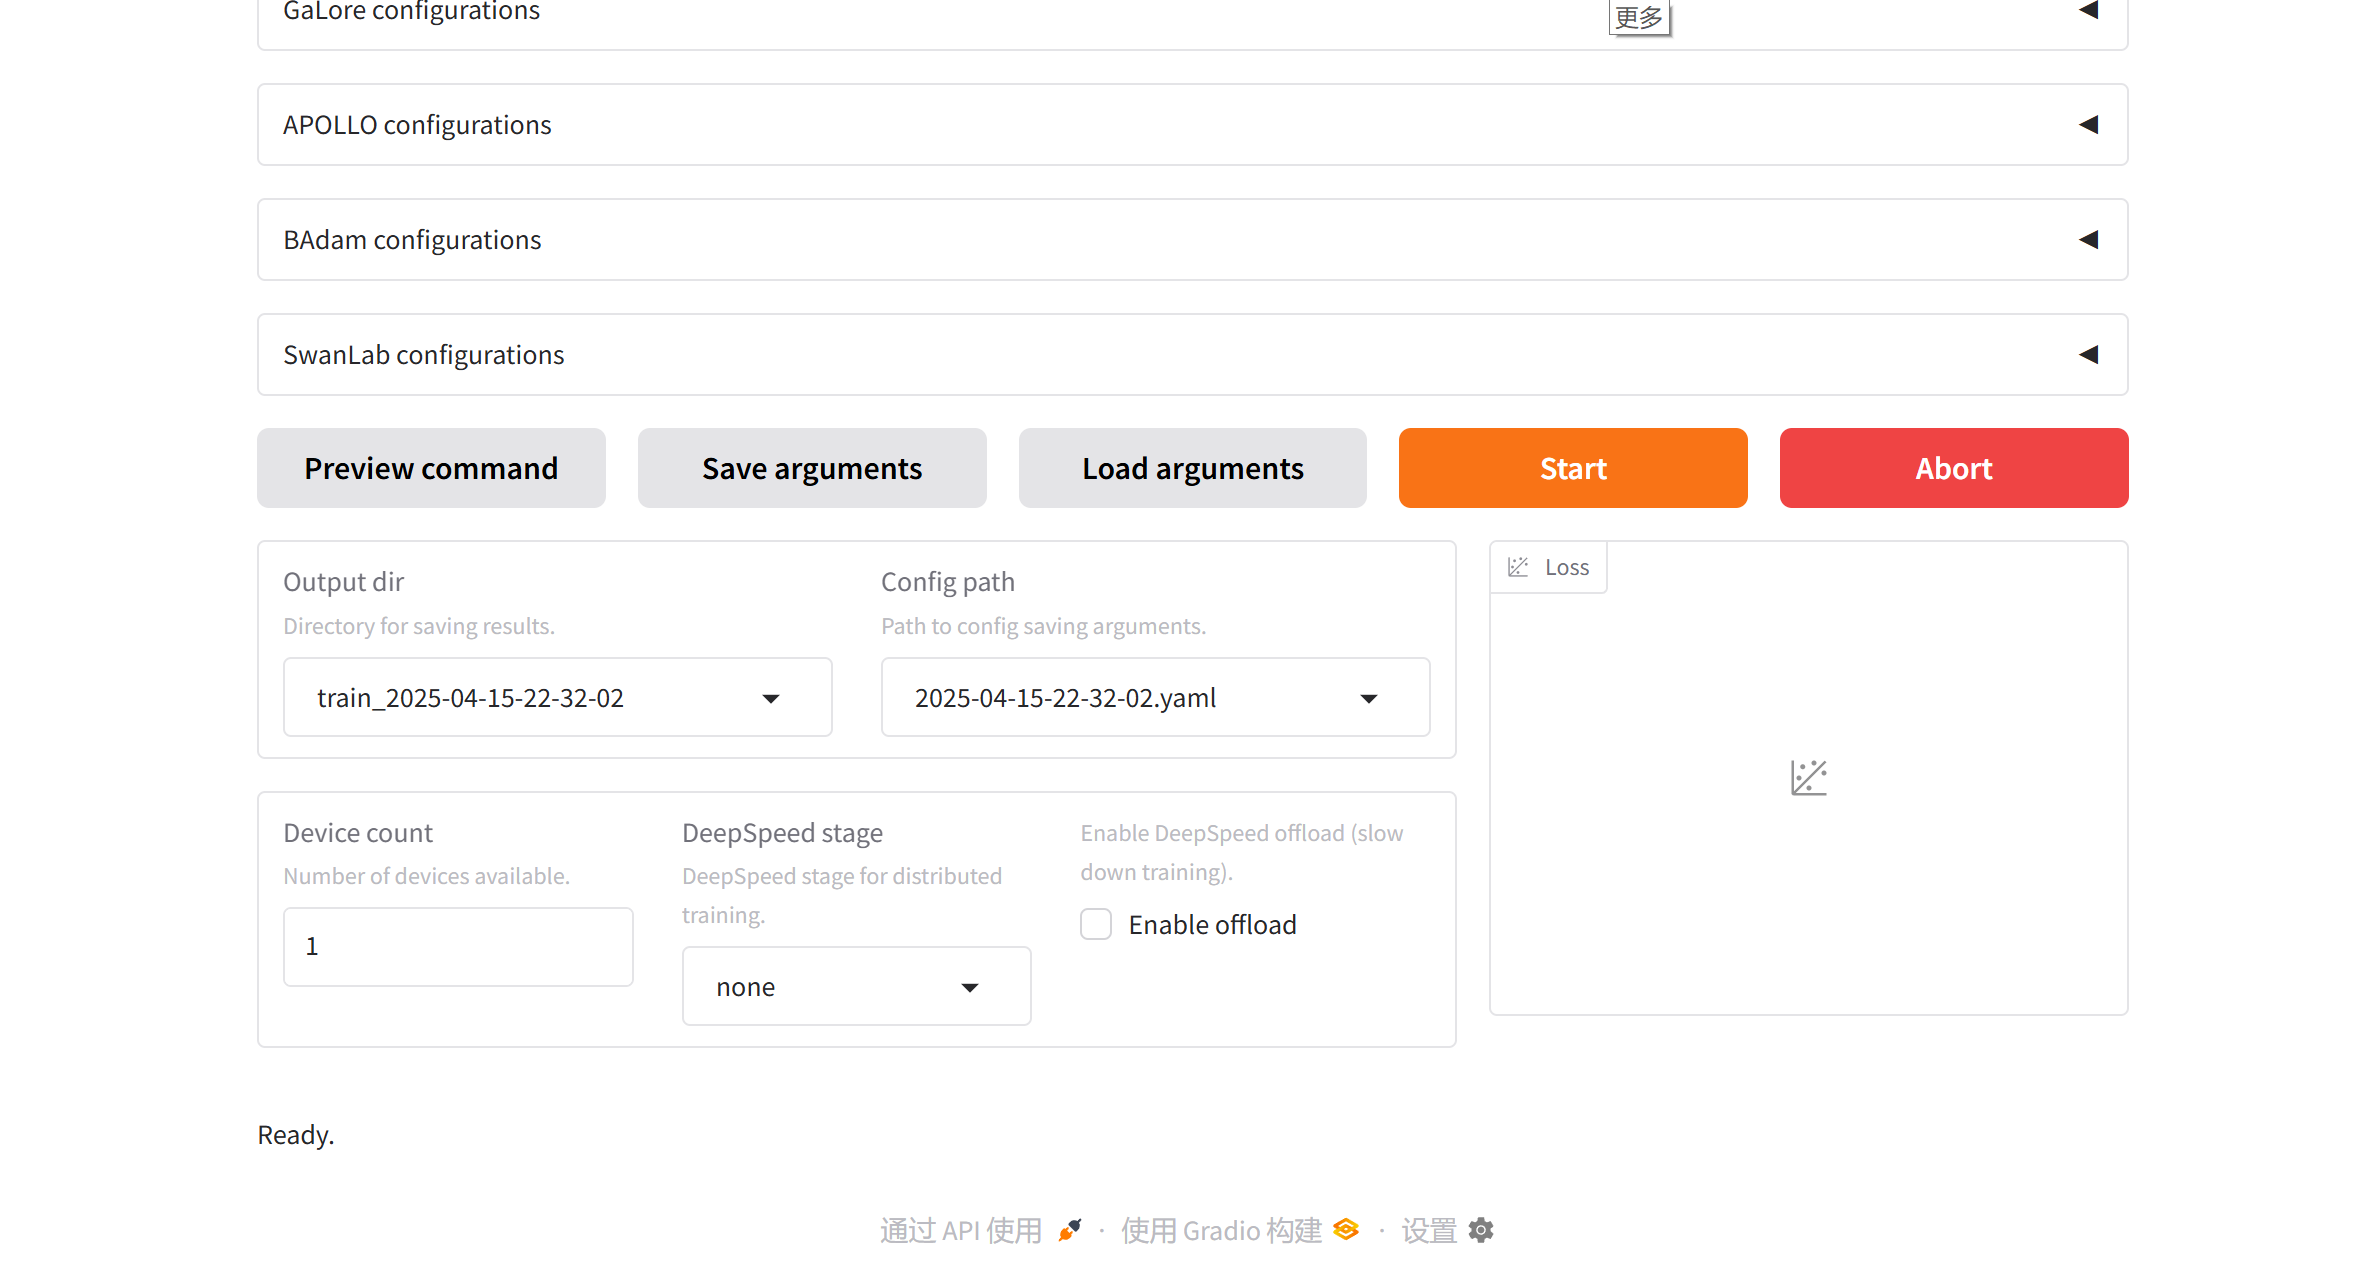This screenshot has width=2367, height=1275.
Task: Click Preview command button
Action: (431, 468)
